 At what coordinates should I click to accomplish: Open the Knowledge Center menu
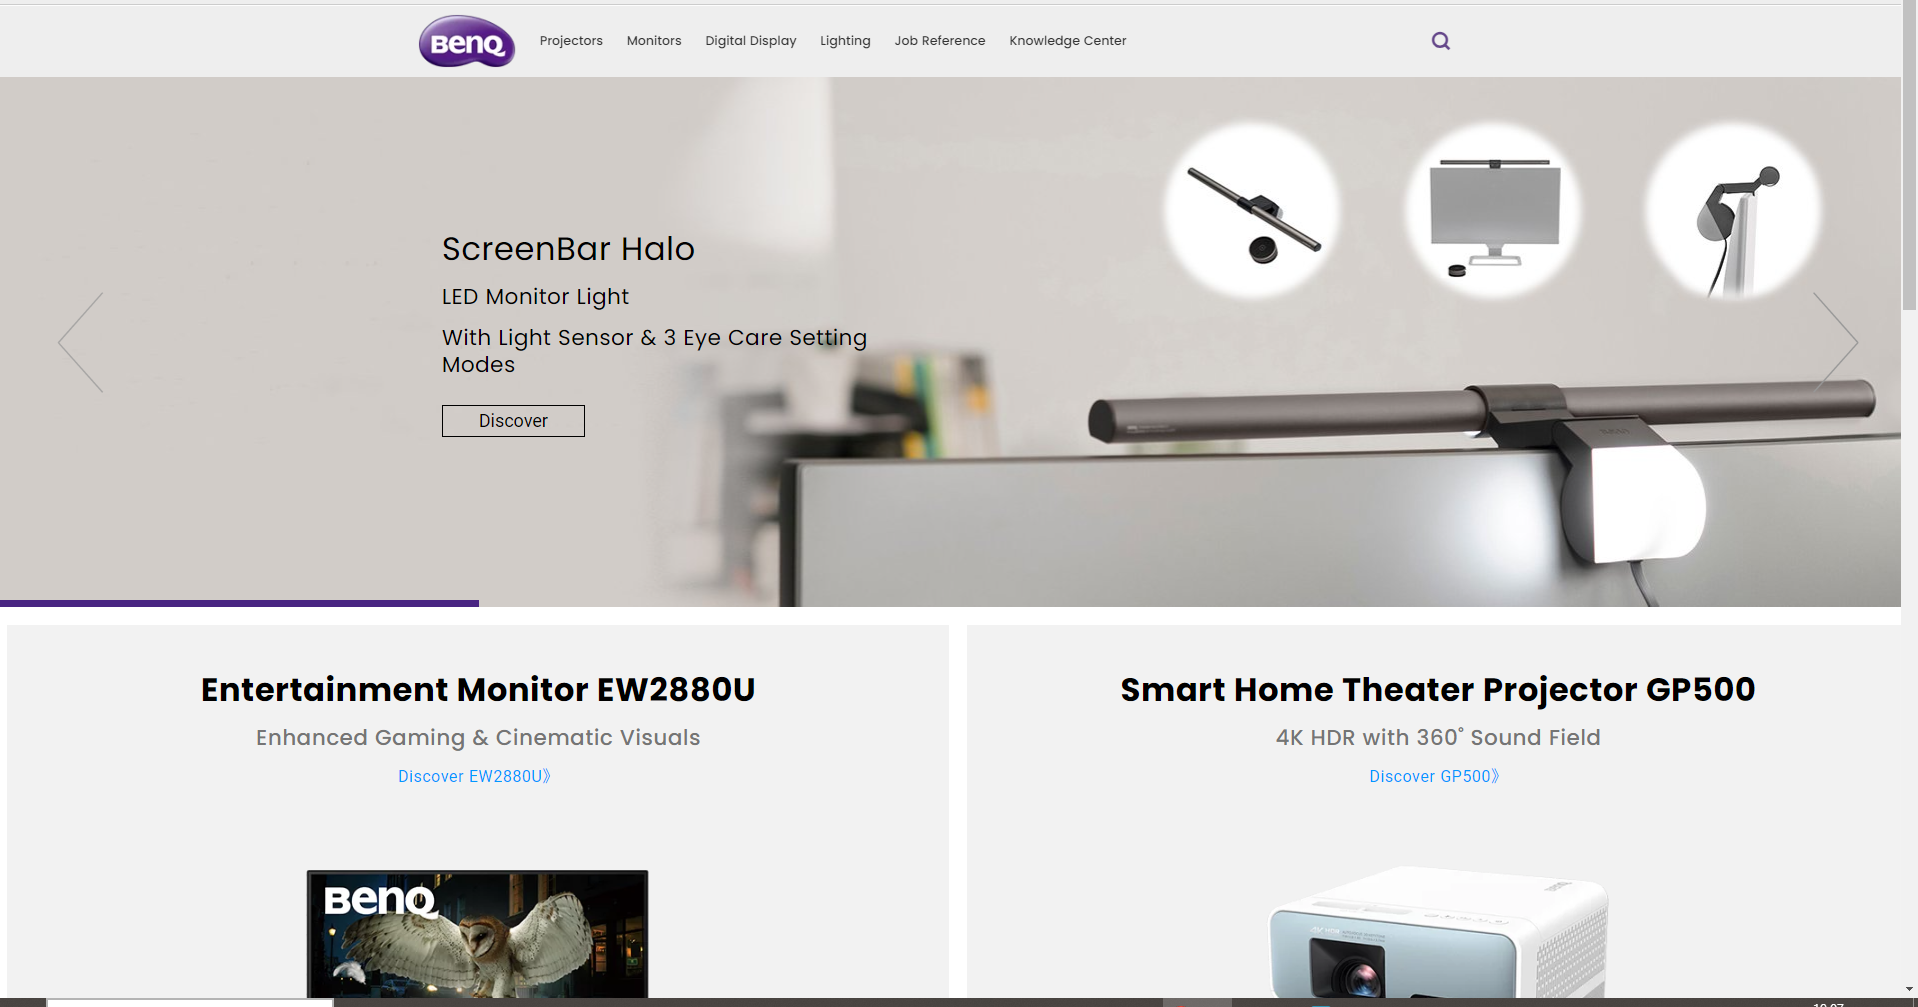coord(1067,41)
